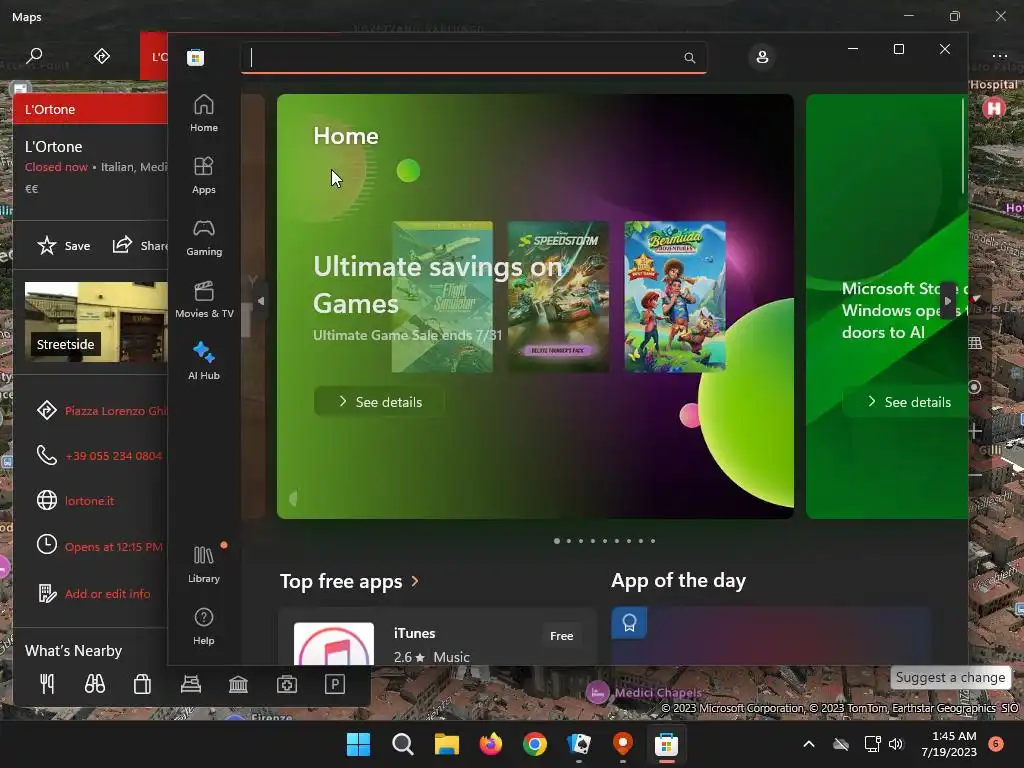Show nearby shopping with bag icon
Image resolution: width=1024 pixels, height=768 pixels.
point(142,684)
